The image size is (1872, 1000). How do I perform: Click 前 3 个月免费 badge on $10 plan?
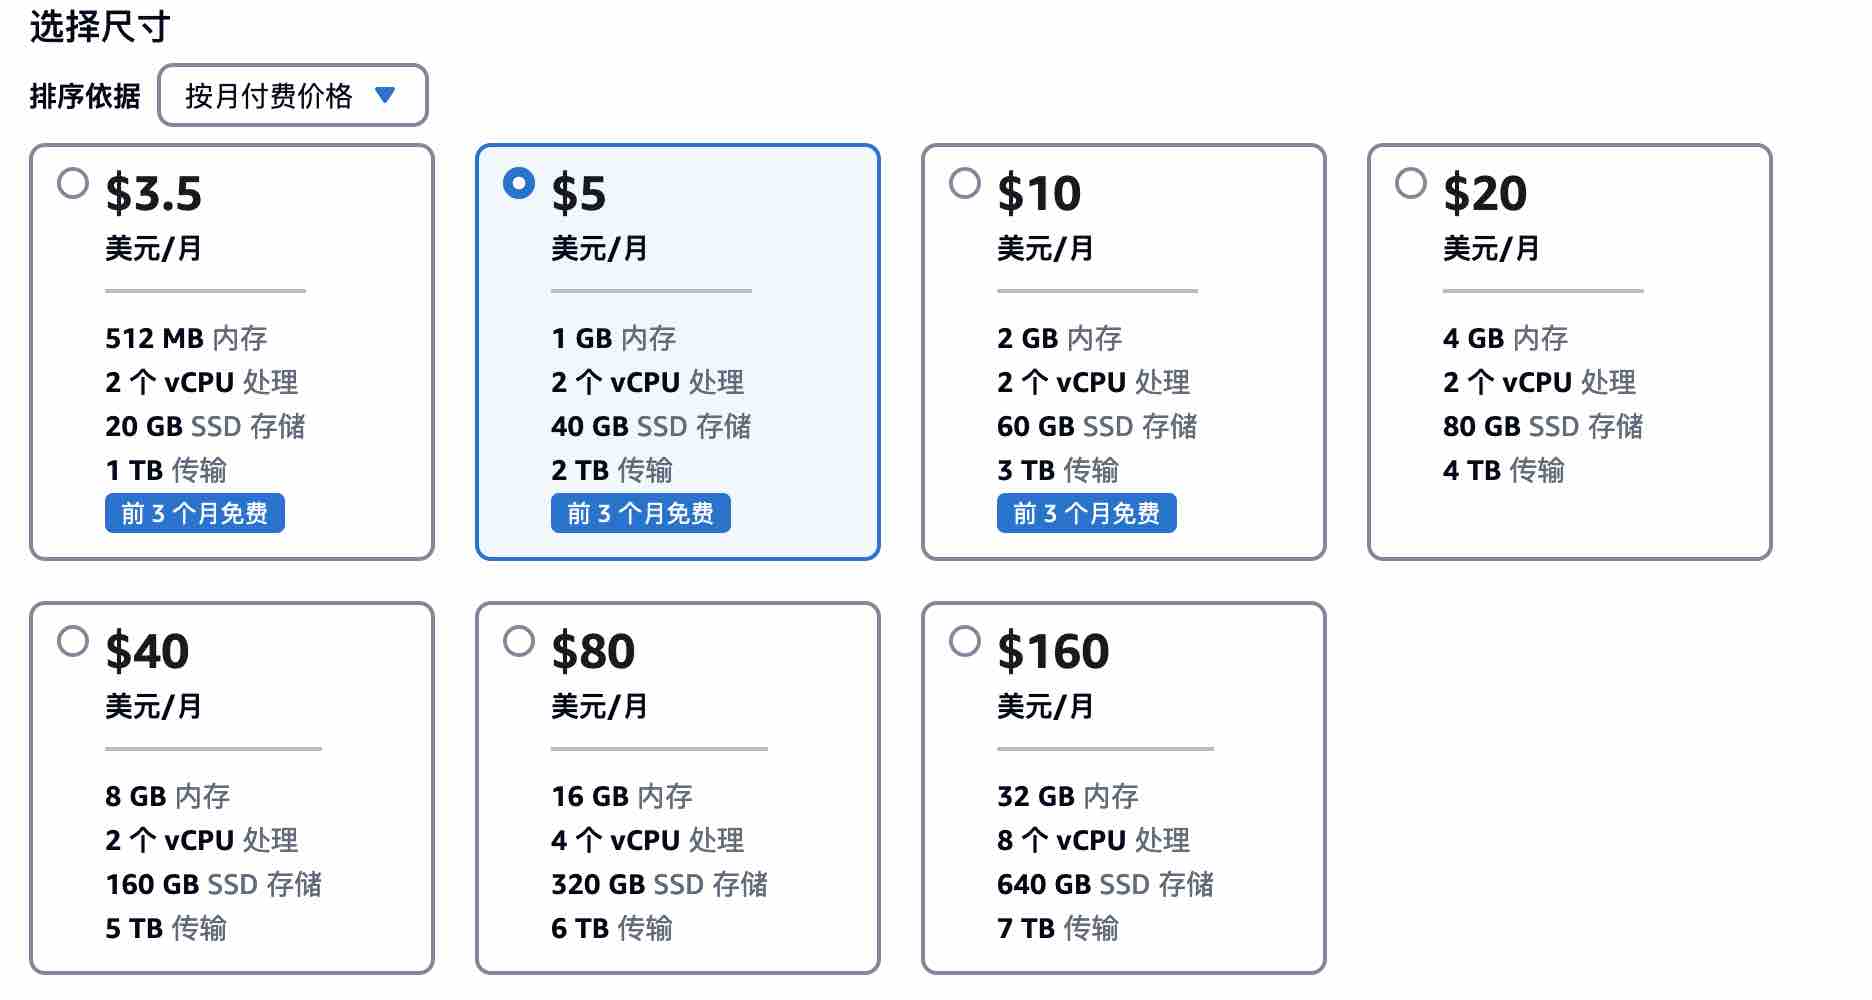1087,513
